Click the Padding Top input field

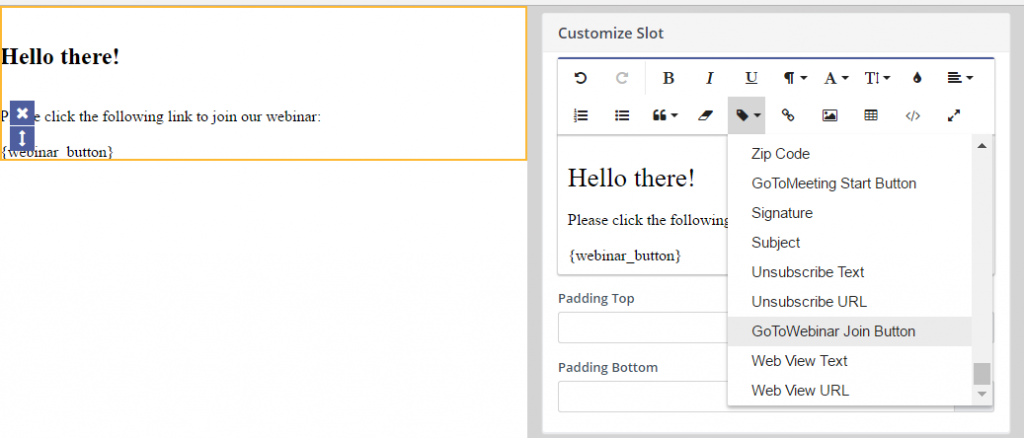click(642, 327)
